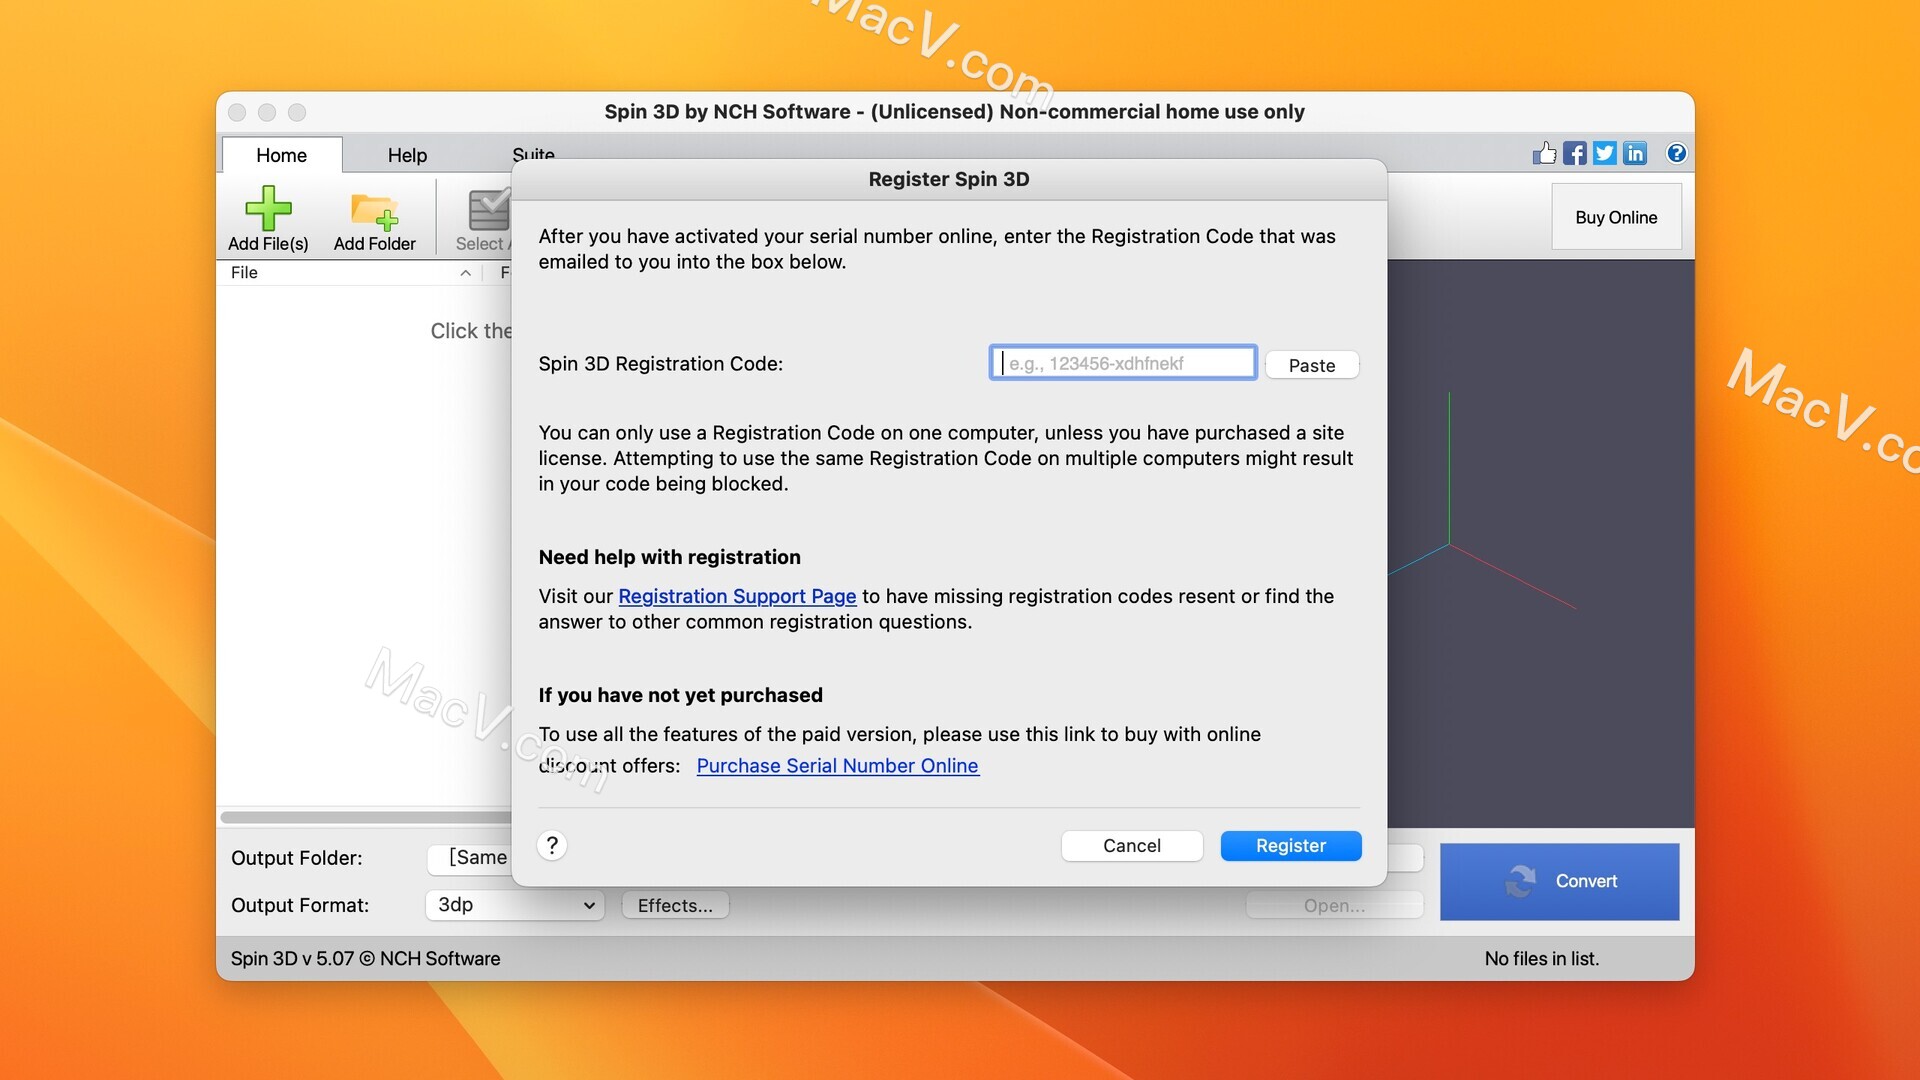Viewport: 1920px width, 1080px height.
Task: Click the Help tab
Action: click(406, 154)
